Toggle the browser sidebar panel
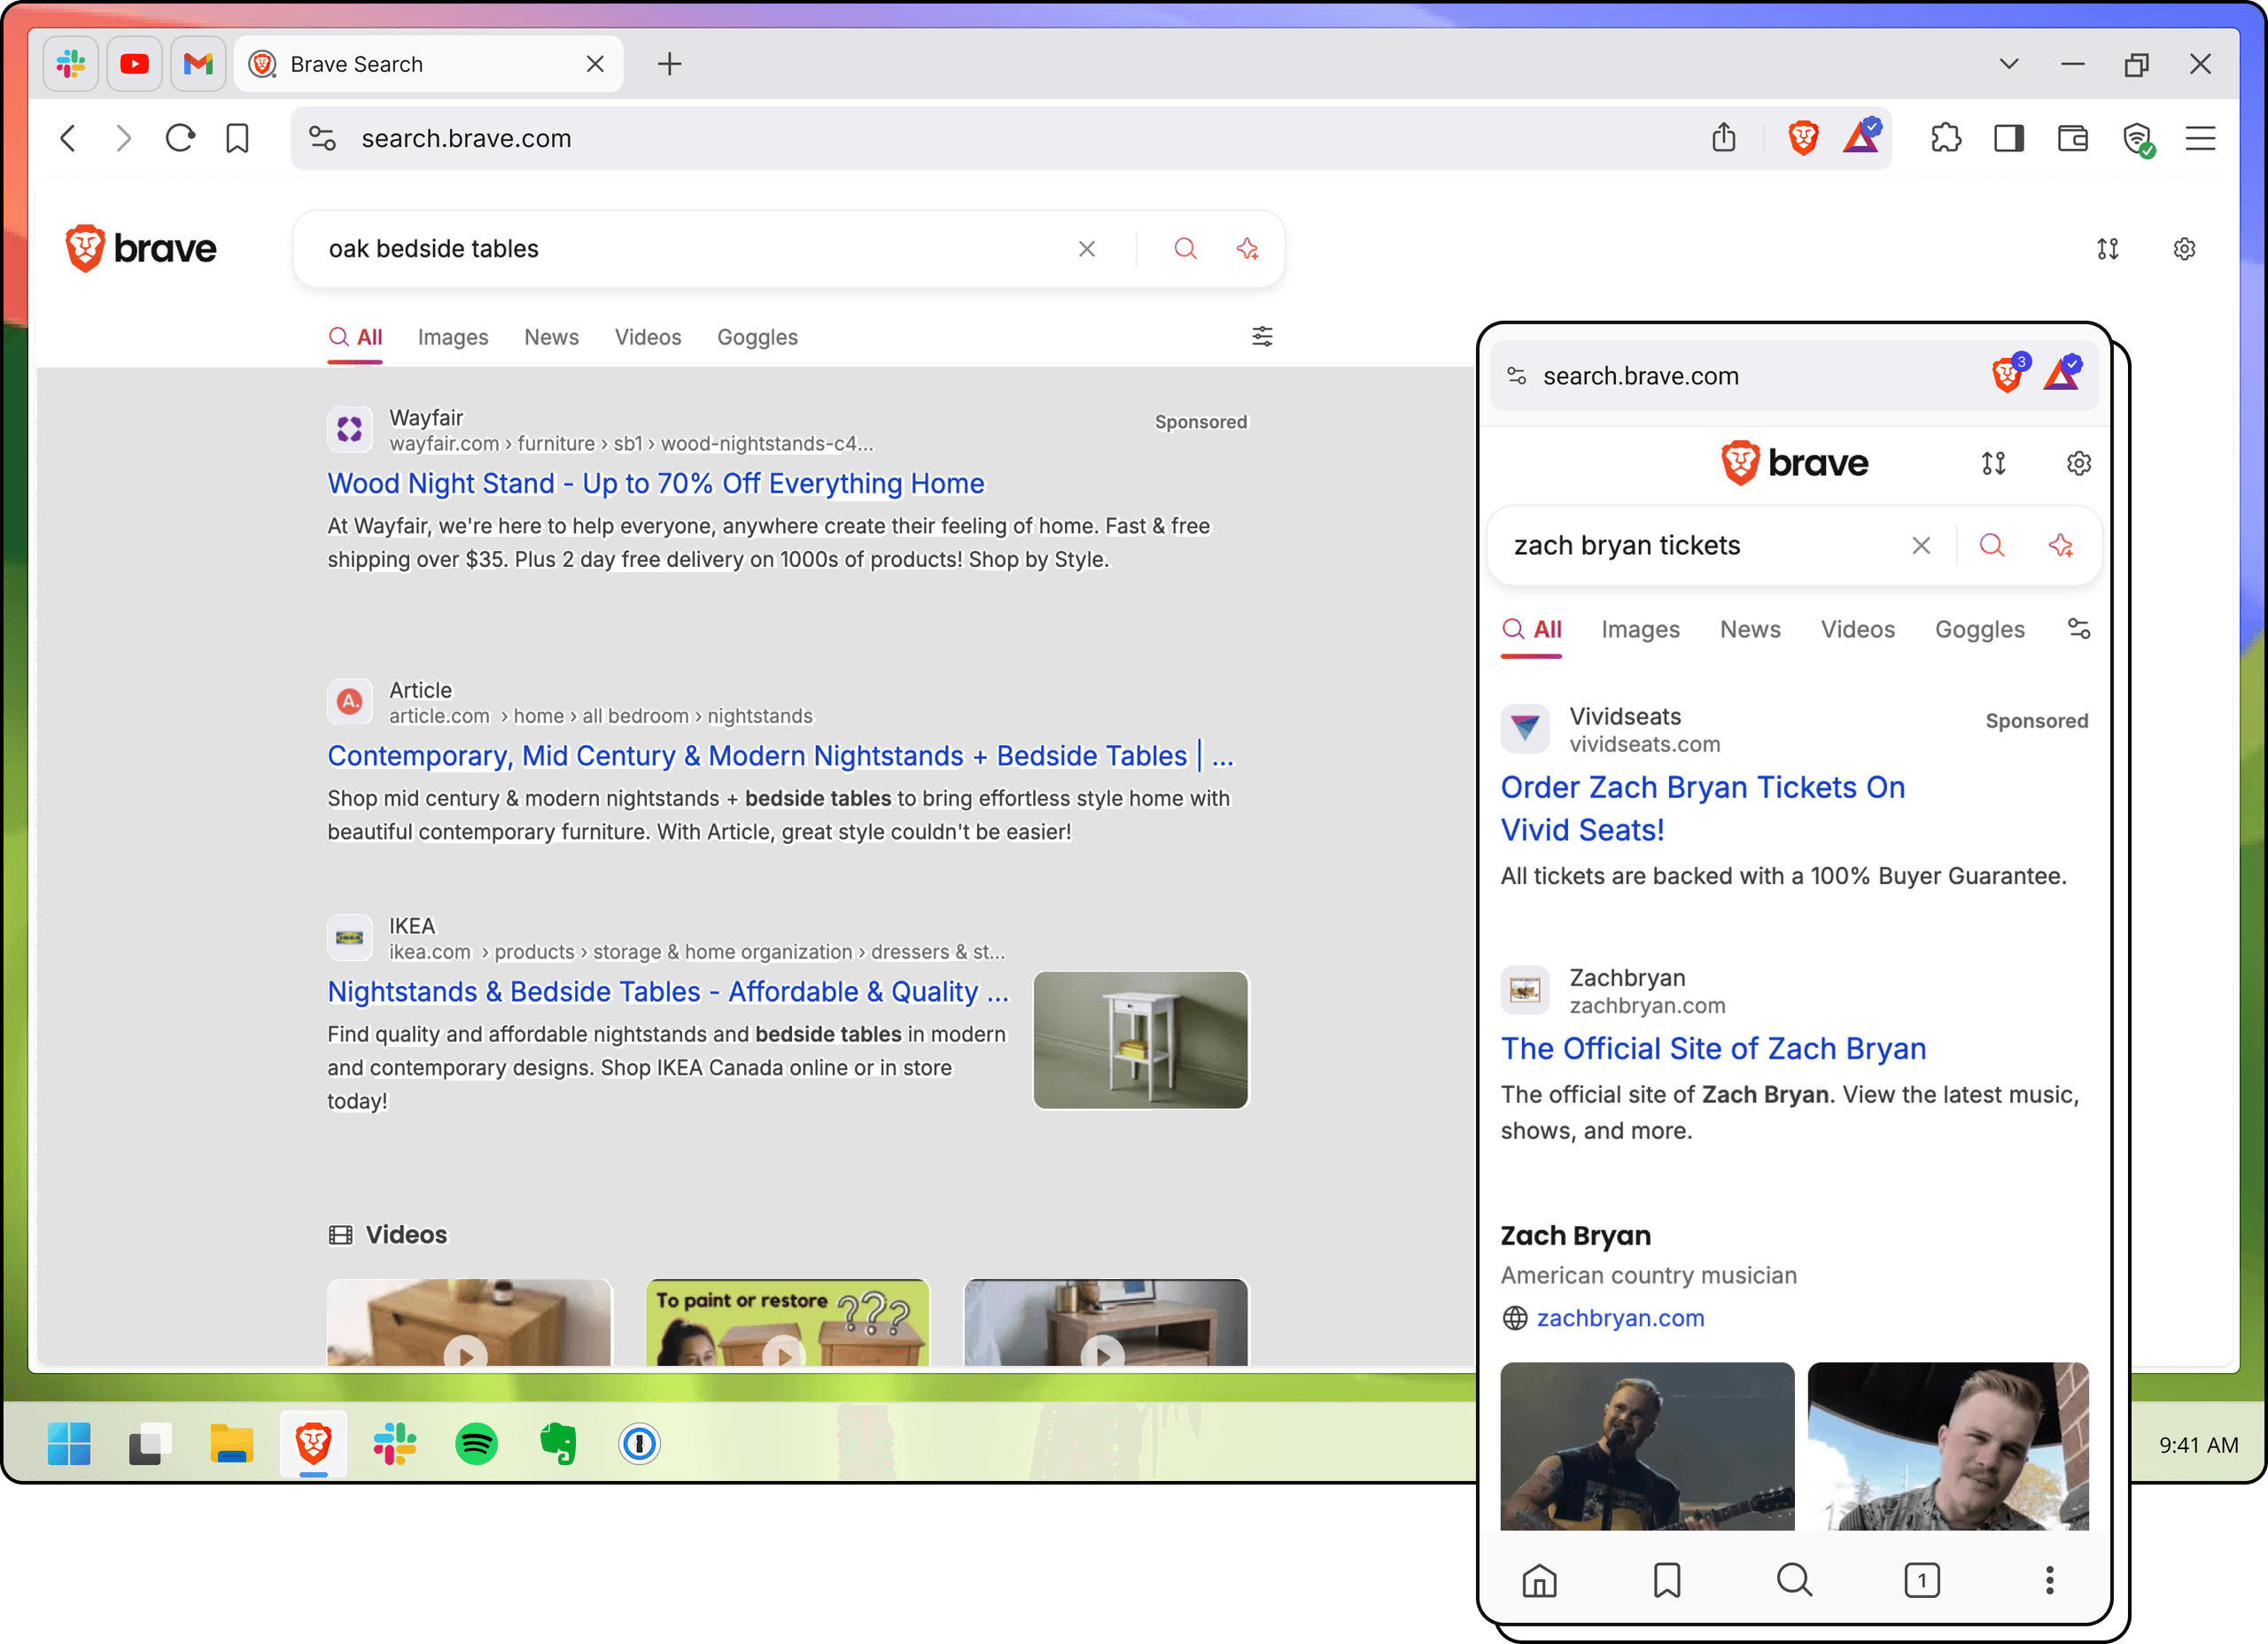Image resolution: width=2268 pixels, height=1644 pixels. coord(2009,138)
